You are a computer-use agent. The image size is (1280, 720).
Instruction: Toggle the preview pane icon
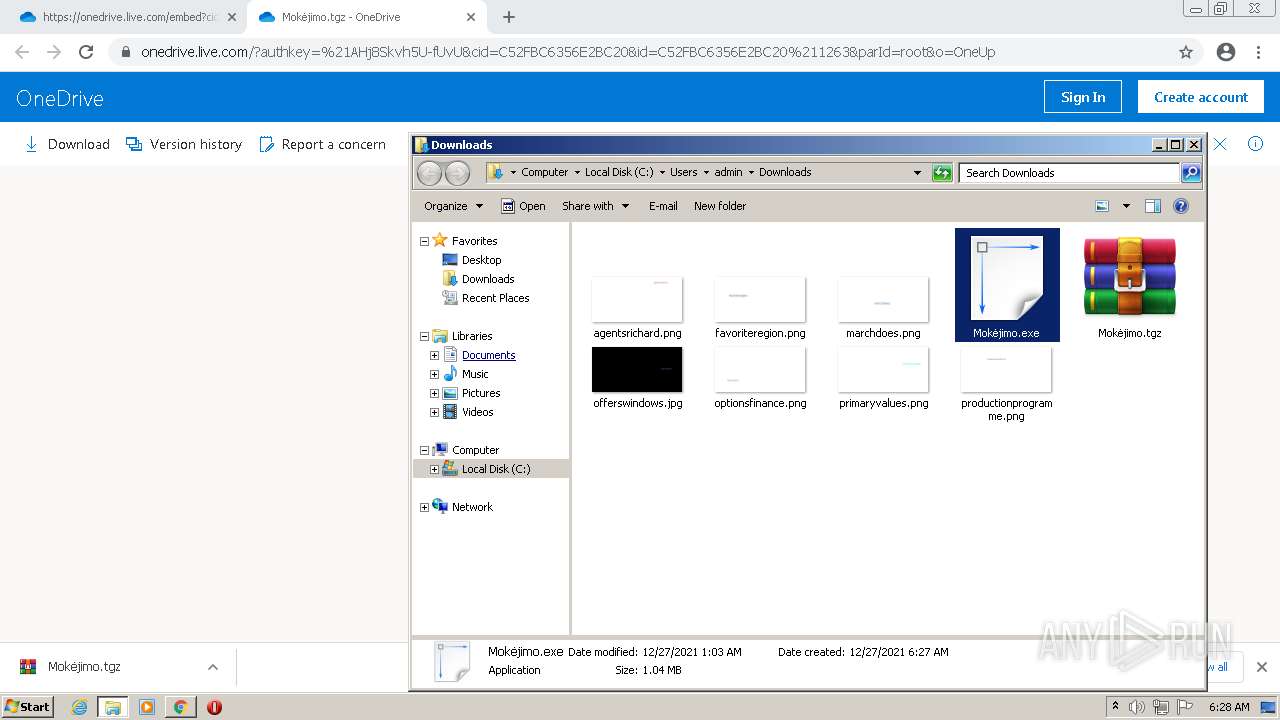point(1153,206)
